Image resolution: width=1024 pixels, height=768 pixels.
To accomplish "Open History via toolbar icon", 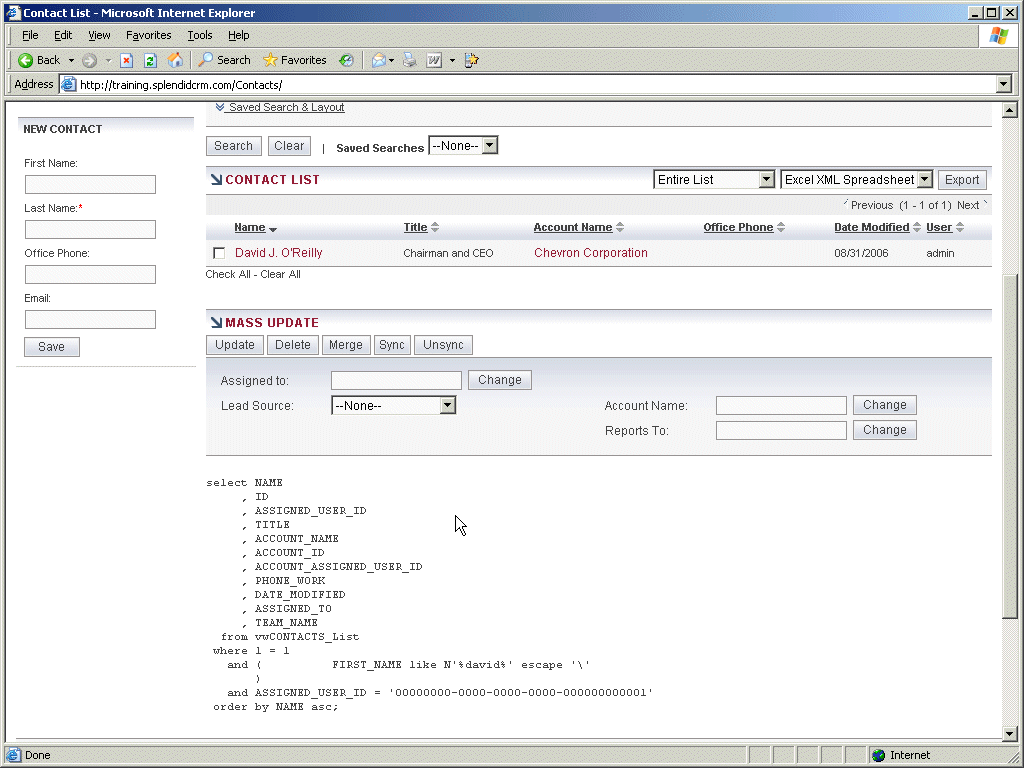I will [346, 60].
